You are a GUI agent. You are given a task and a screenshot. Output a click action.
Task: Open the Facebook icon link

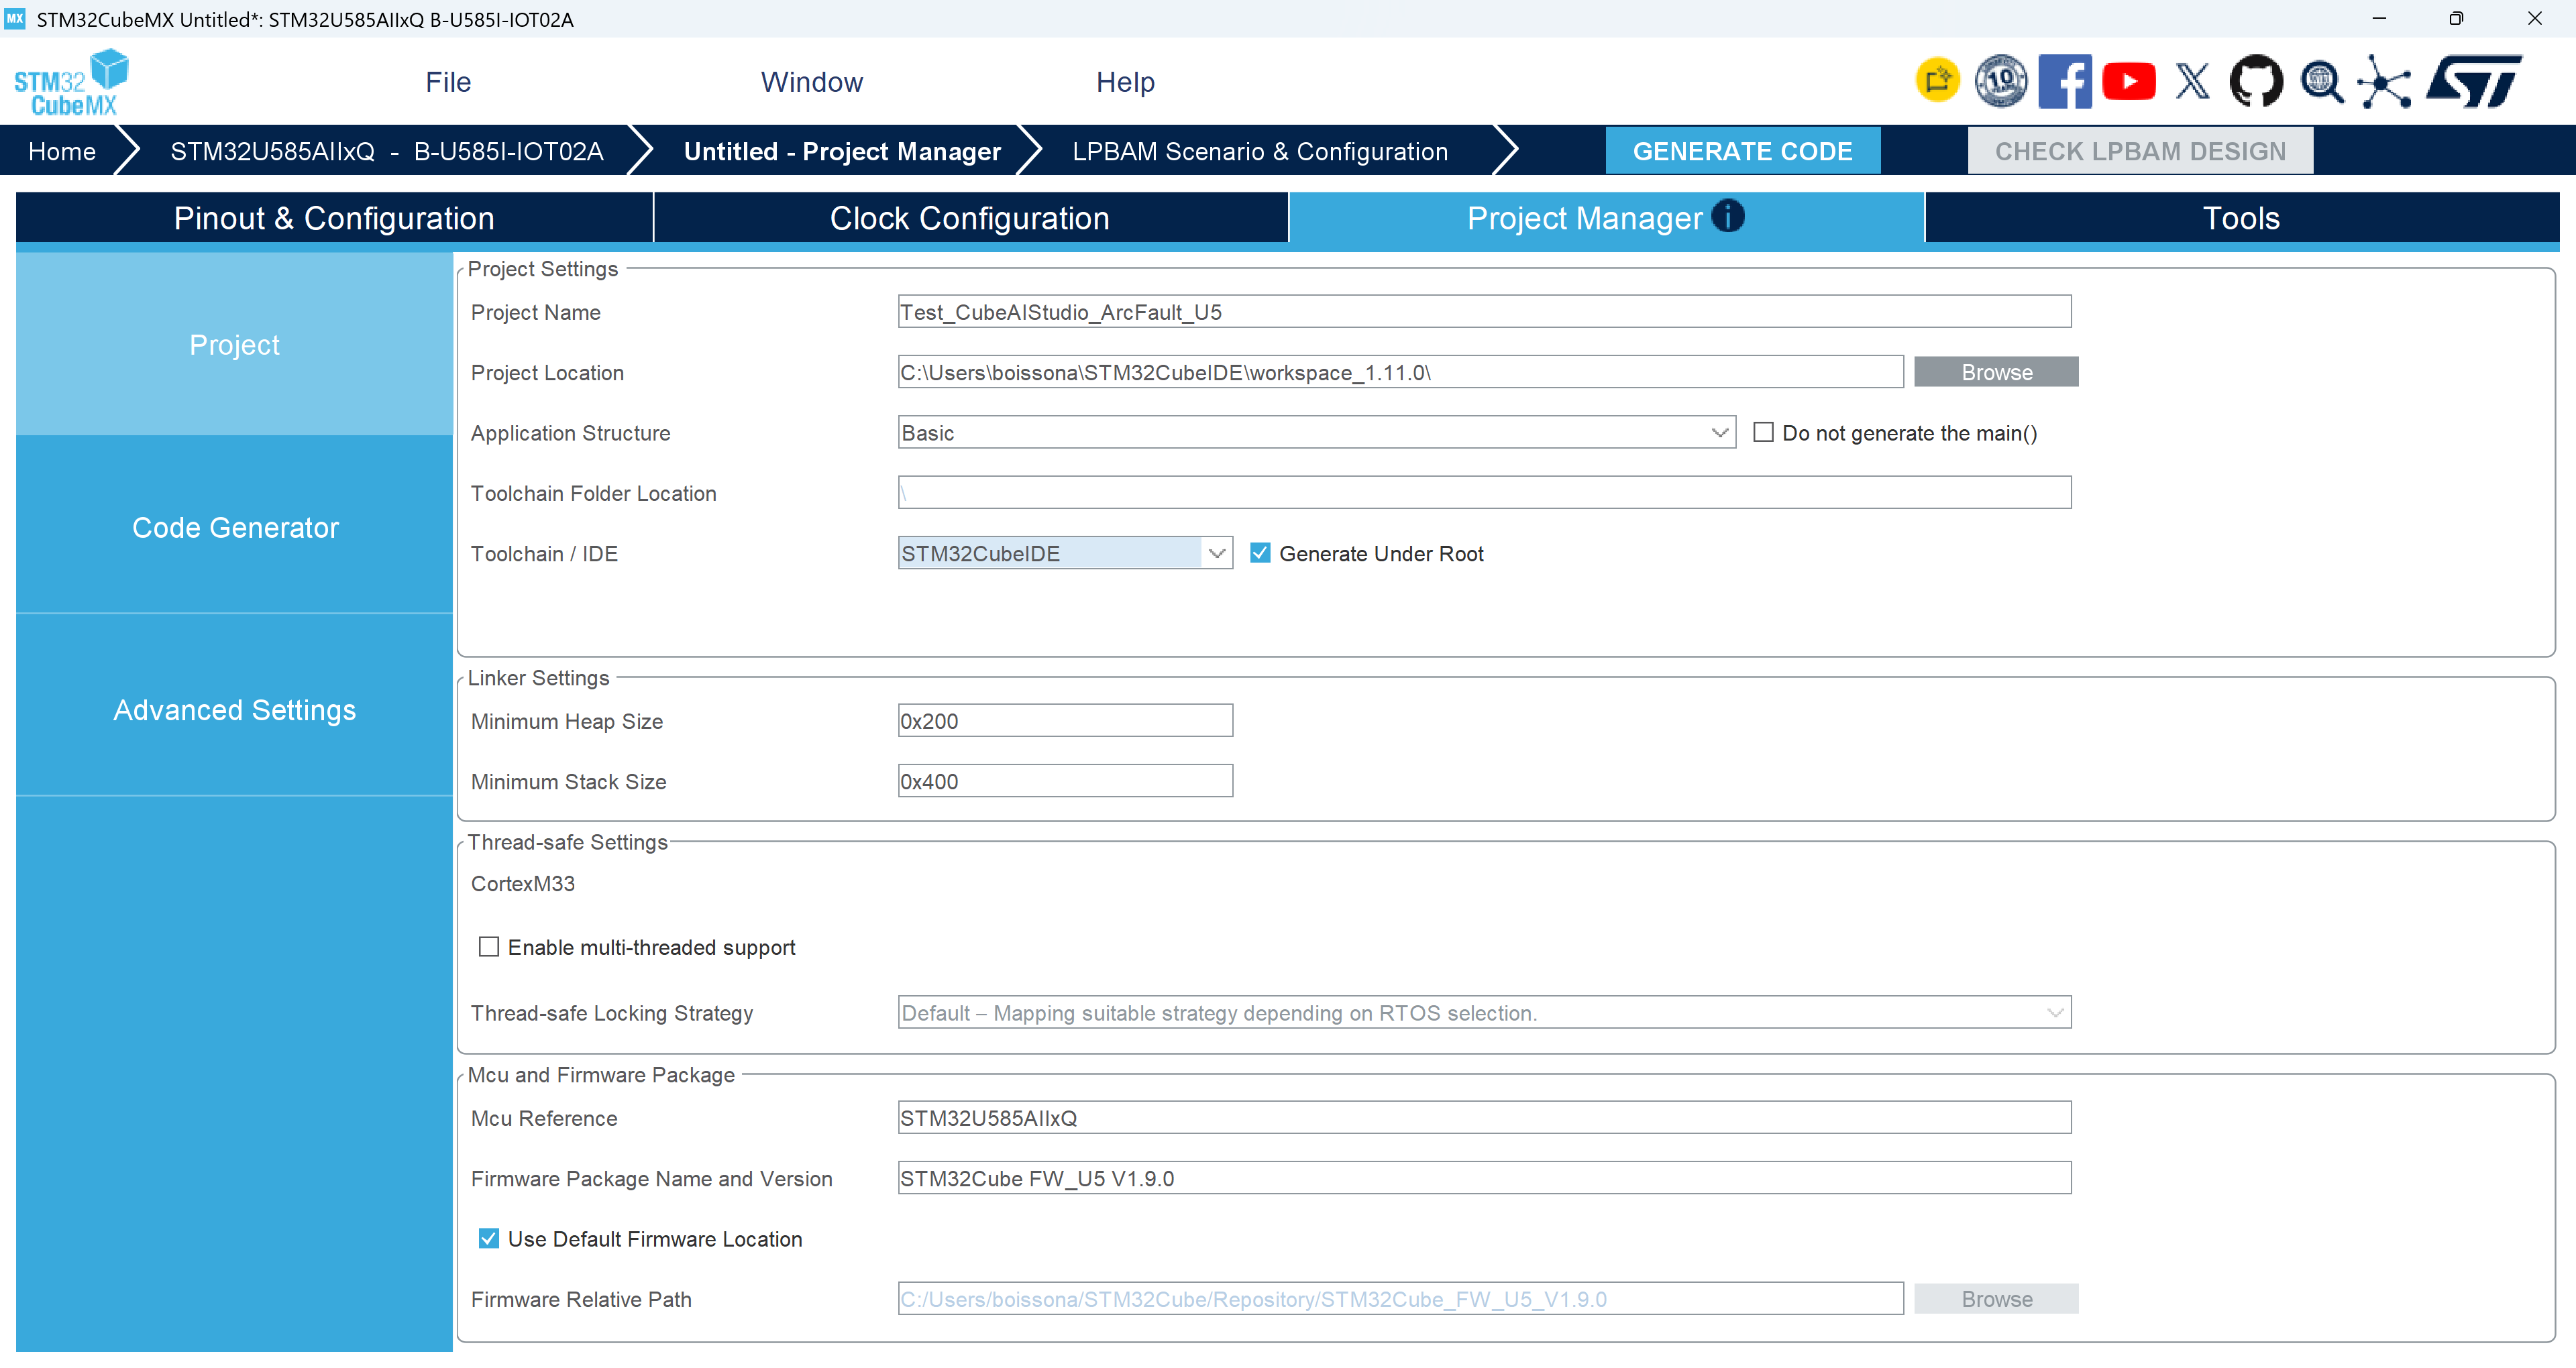point(2064,81)
